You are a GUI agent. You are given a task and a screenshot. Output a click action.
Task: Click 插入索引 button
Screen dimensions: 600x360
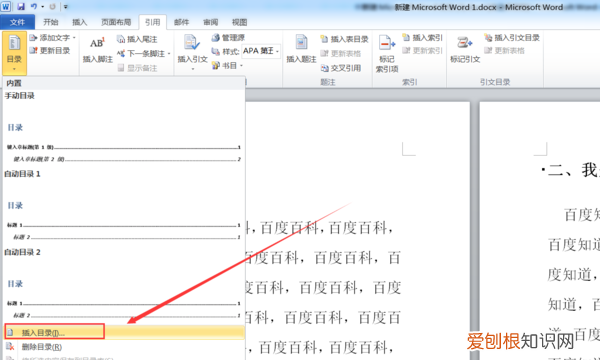[x=422, y=37]
